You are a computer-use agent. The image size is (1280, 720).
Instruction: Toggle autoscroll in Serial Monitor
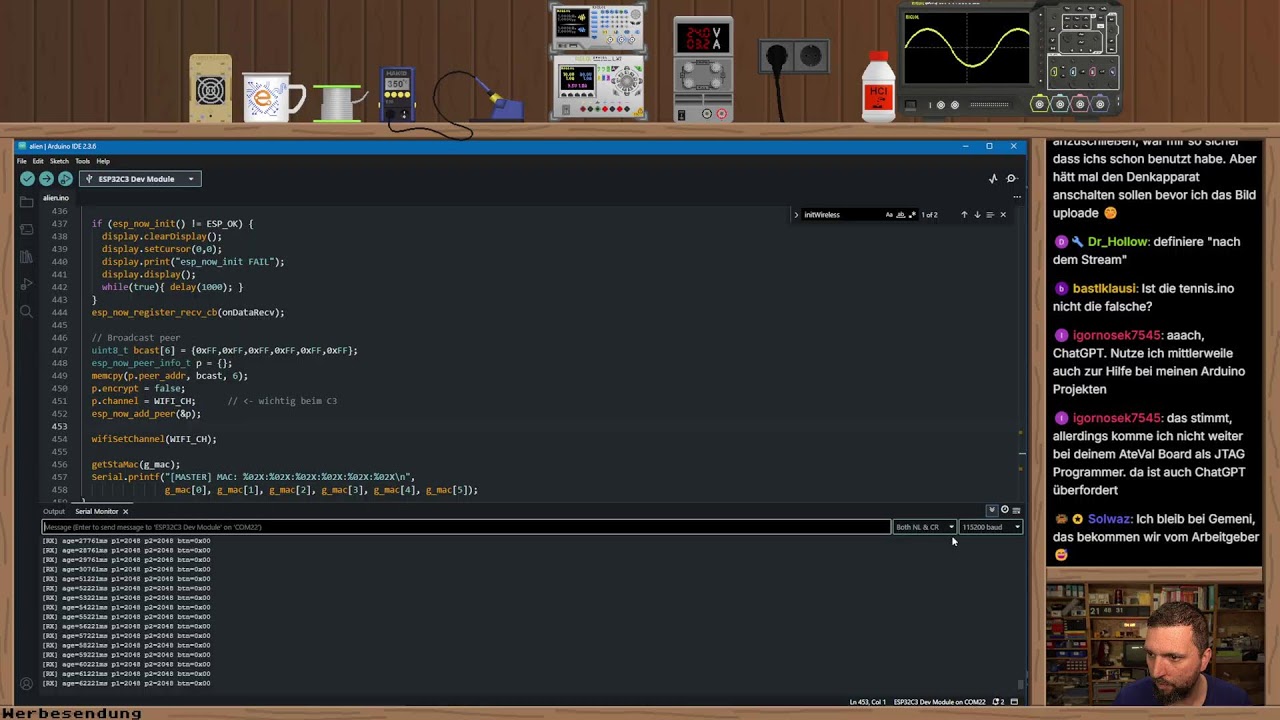(x=992, y=510)
